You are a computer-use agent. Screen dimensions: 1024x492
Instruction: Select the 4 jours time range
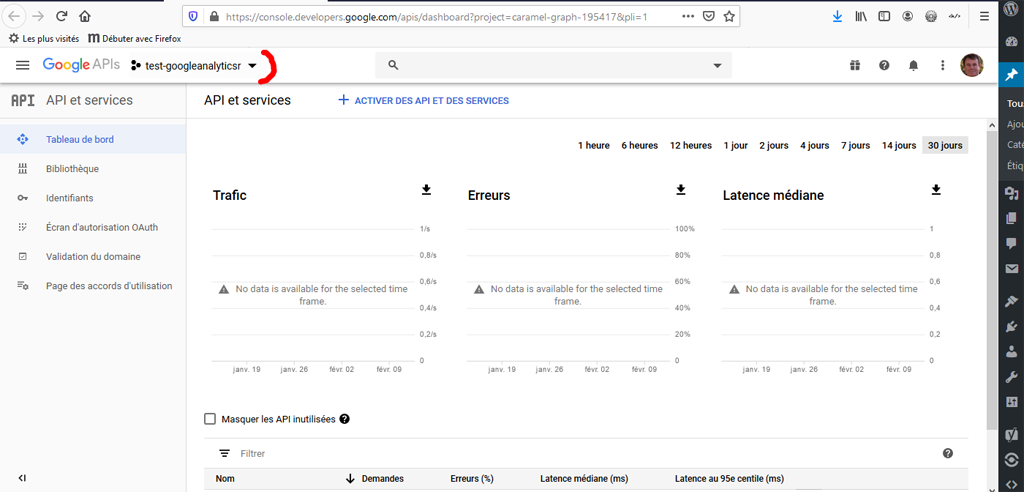point(814,146)
